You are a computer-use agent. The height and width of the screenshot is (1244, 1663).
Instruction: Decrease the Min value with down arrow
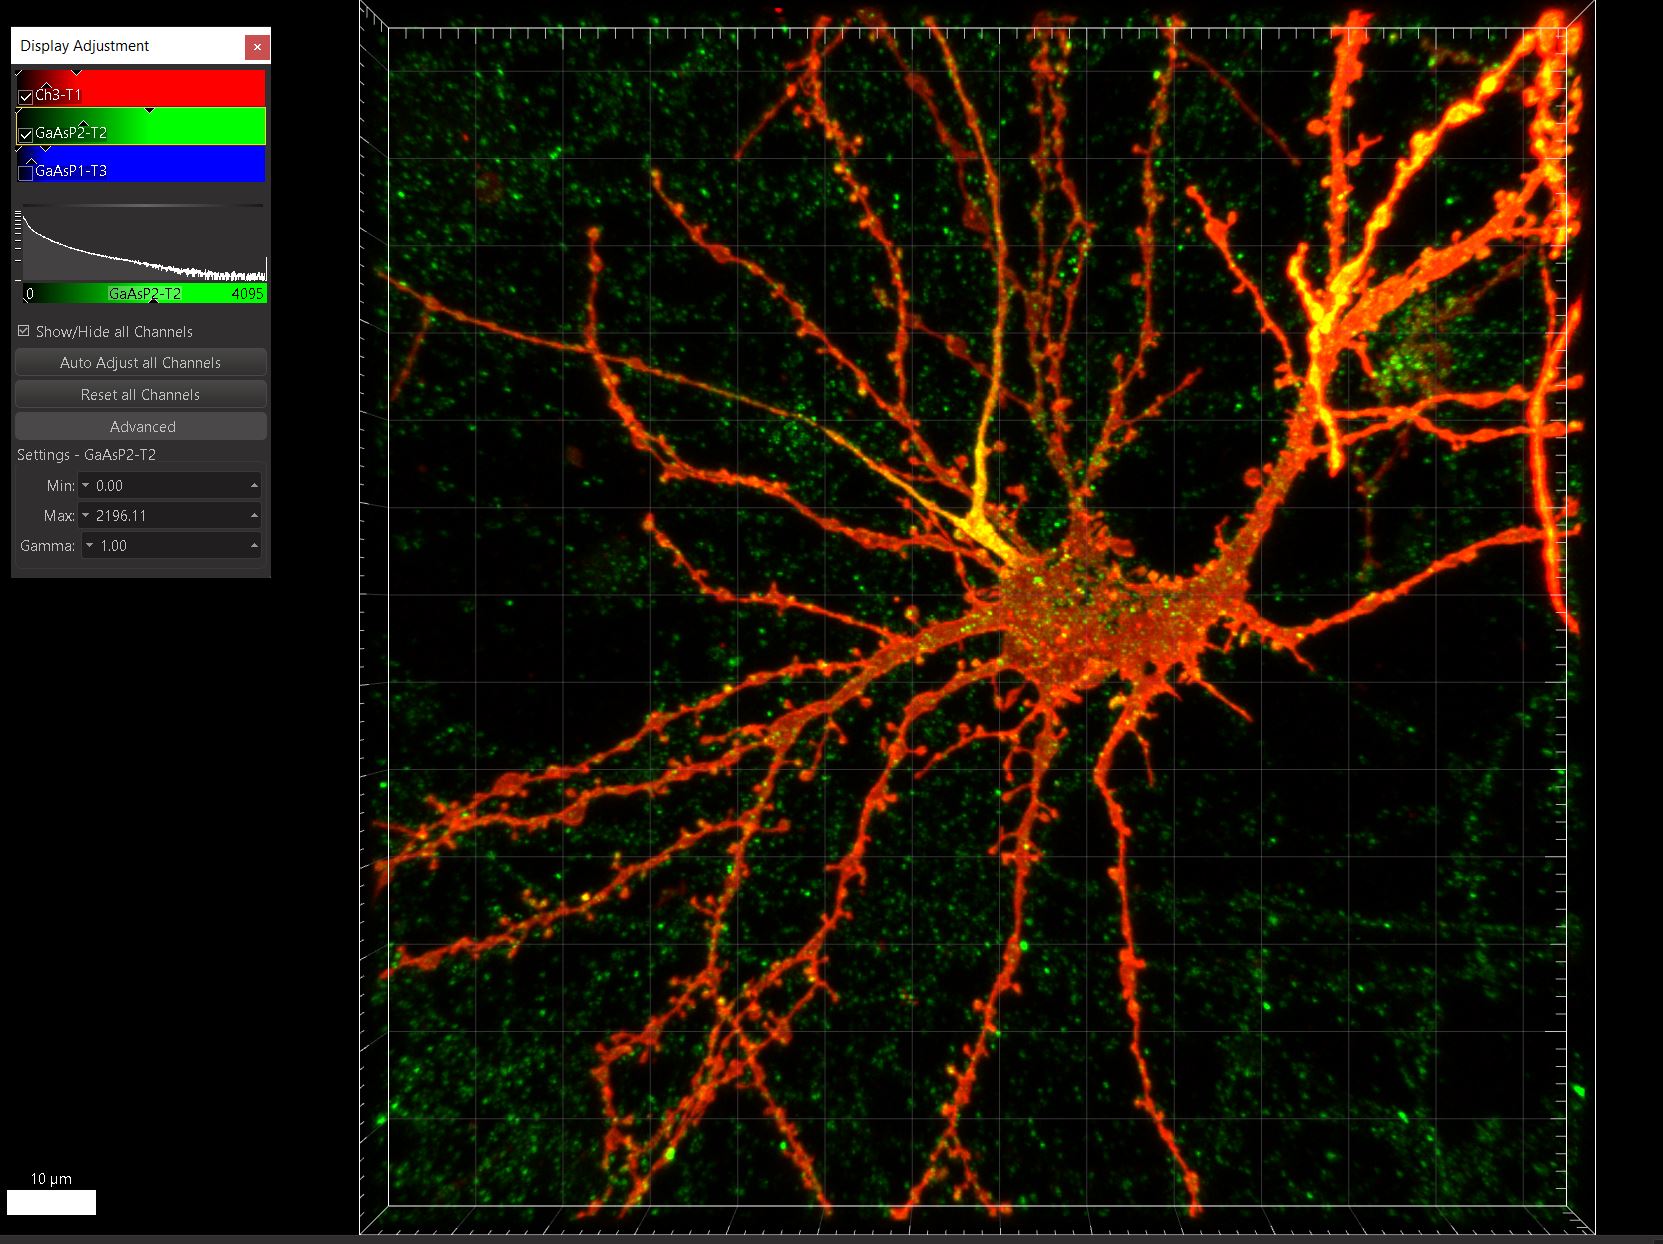click(86, 486)
